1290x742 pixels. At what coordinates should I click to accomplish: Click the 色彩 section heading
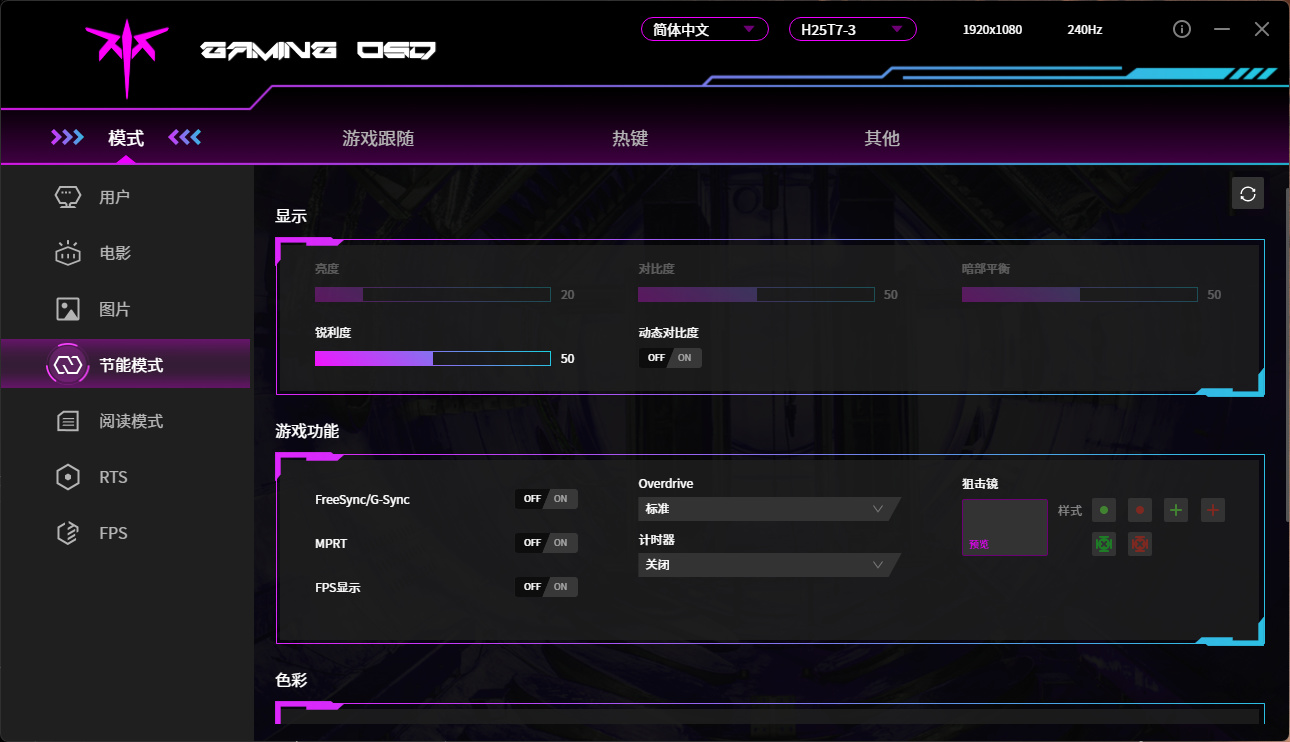pos(291,680)
